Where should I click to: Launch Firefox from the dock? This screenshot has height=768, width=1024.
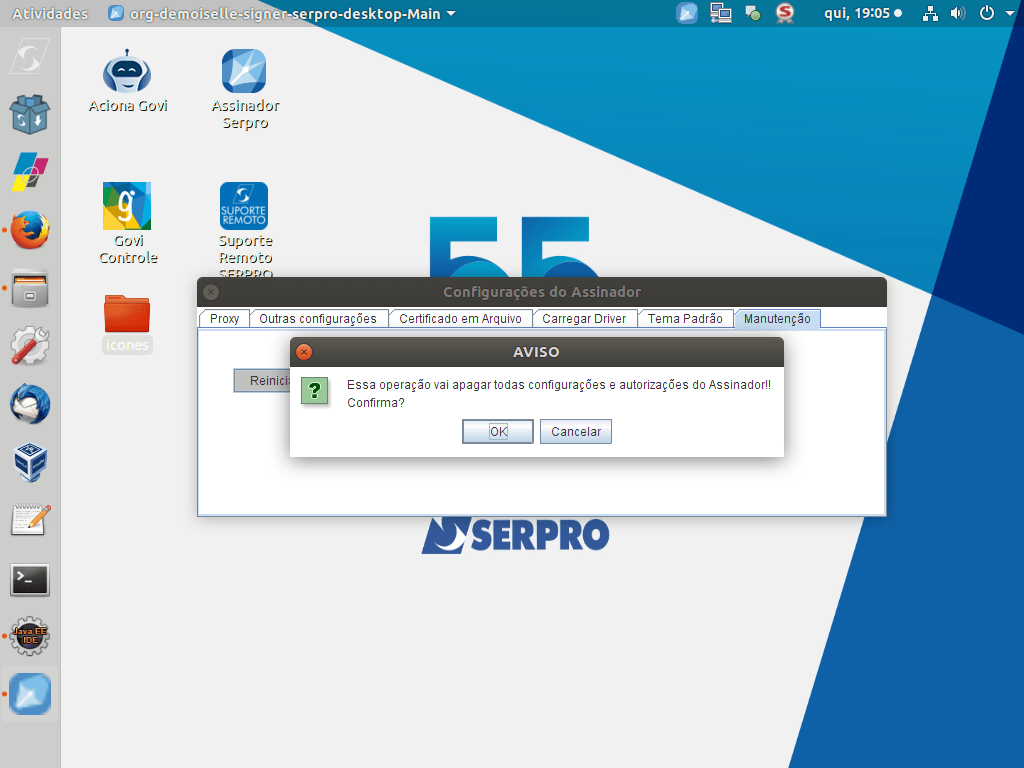point(30,231)
